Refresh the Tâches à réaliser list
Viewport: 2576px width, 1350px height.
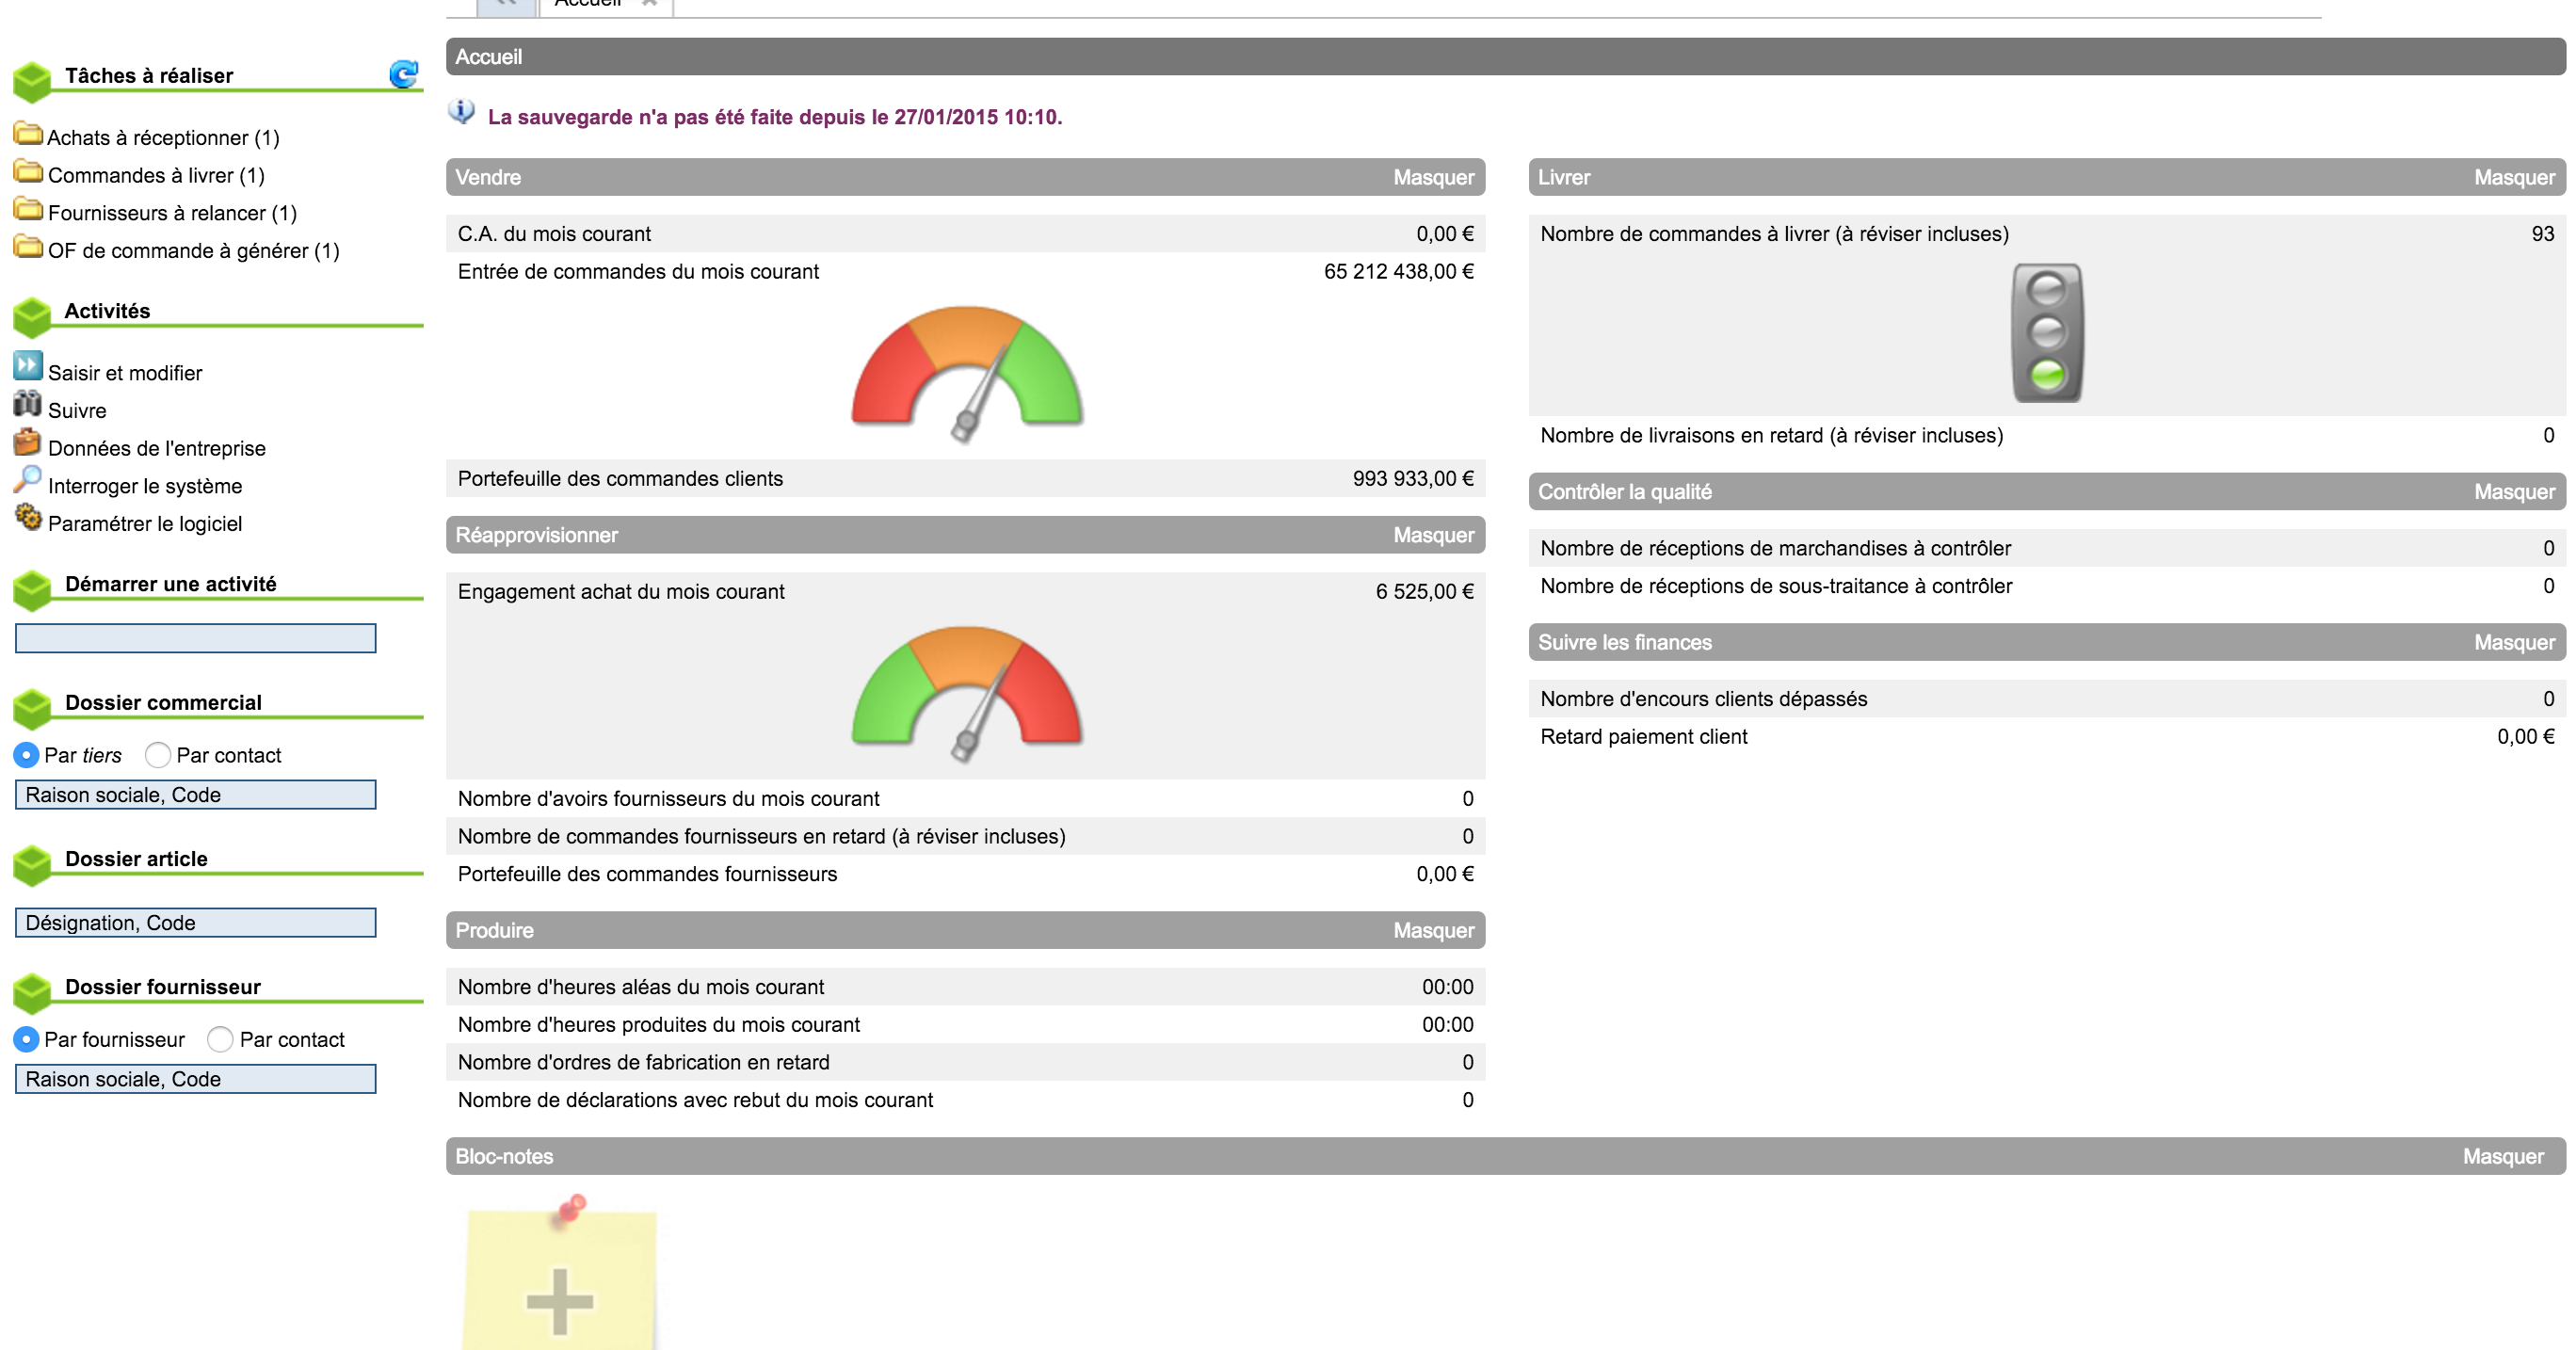click(403, 74)
